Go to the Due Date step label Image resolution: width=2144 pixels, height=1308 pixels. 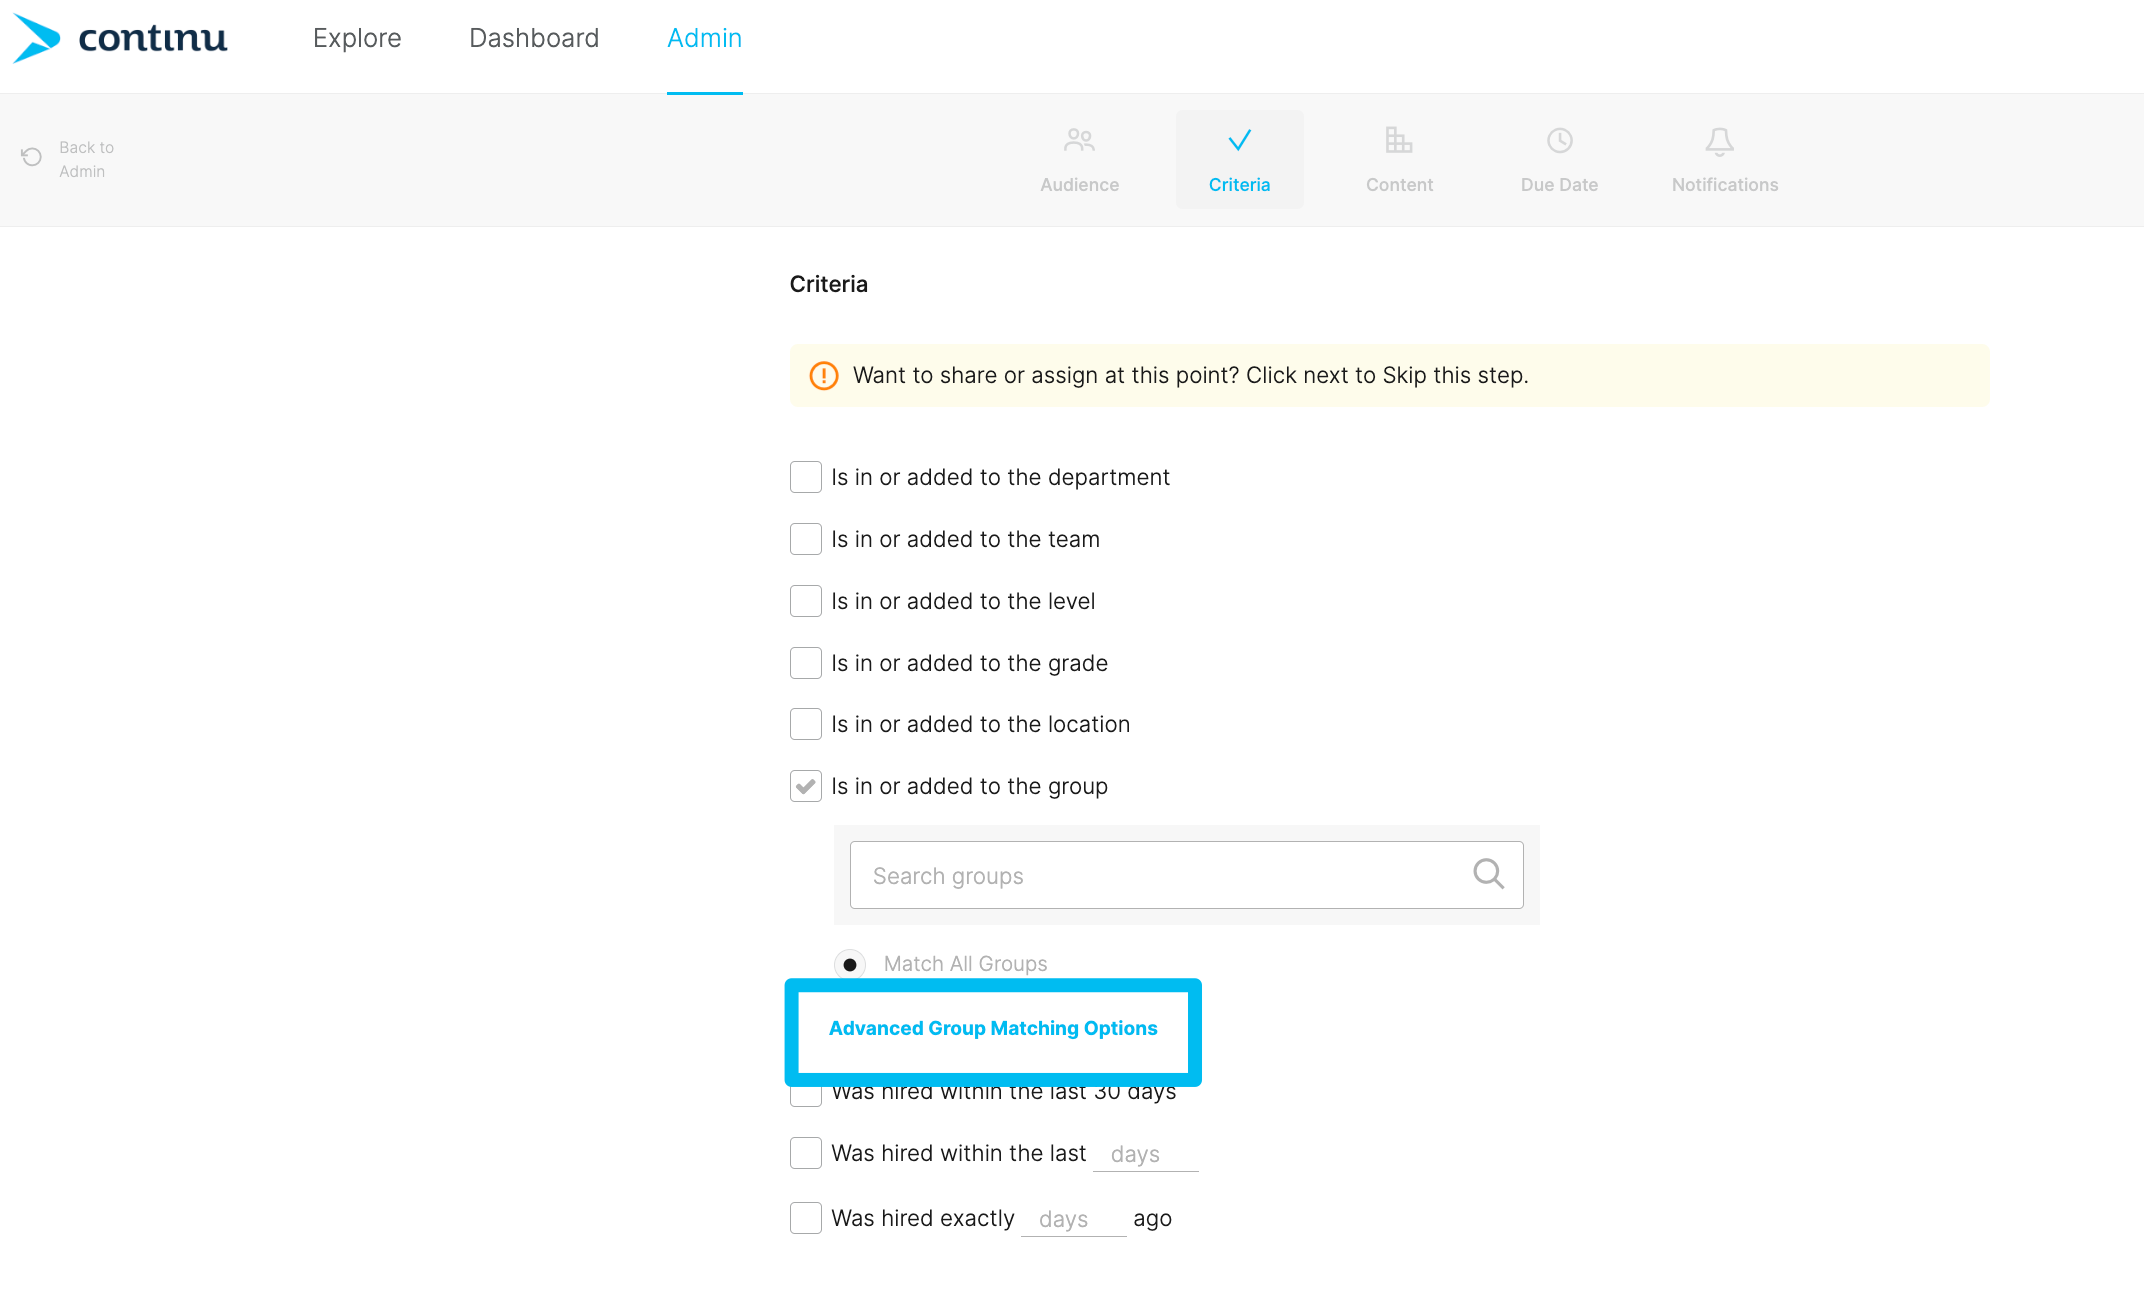[x=1559, y=185]
